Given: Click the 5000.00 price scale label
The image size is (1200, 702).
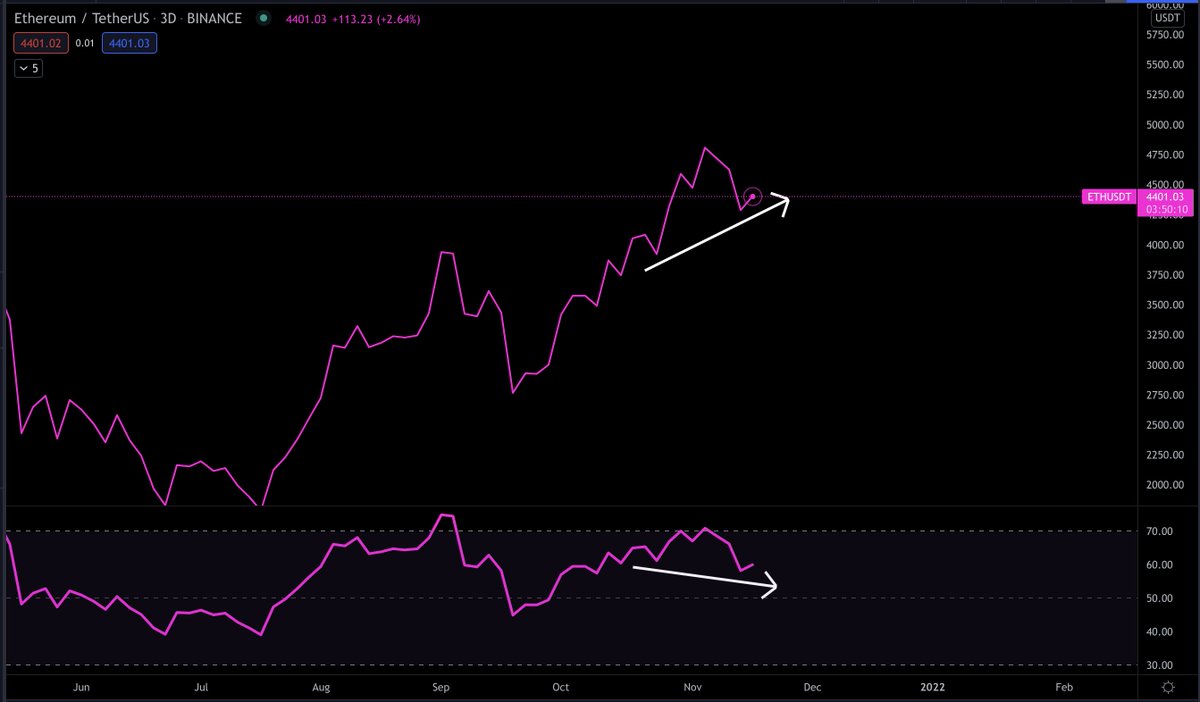Looking at the screenshot, I should coord(1165,125).
